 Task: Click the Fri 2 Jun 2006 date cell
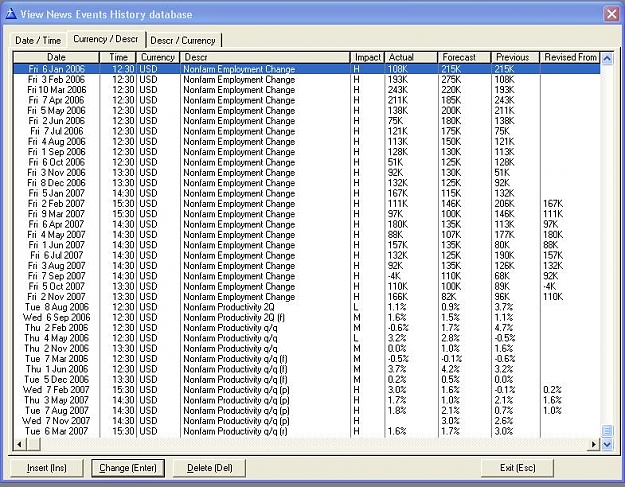(x=56, y=121)
